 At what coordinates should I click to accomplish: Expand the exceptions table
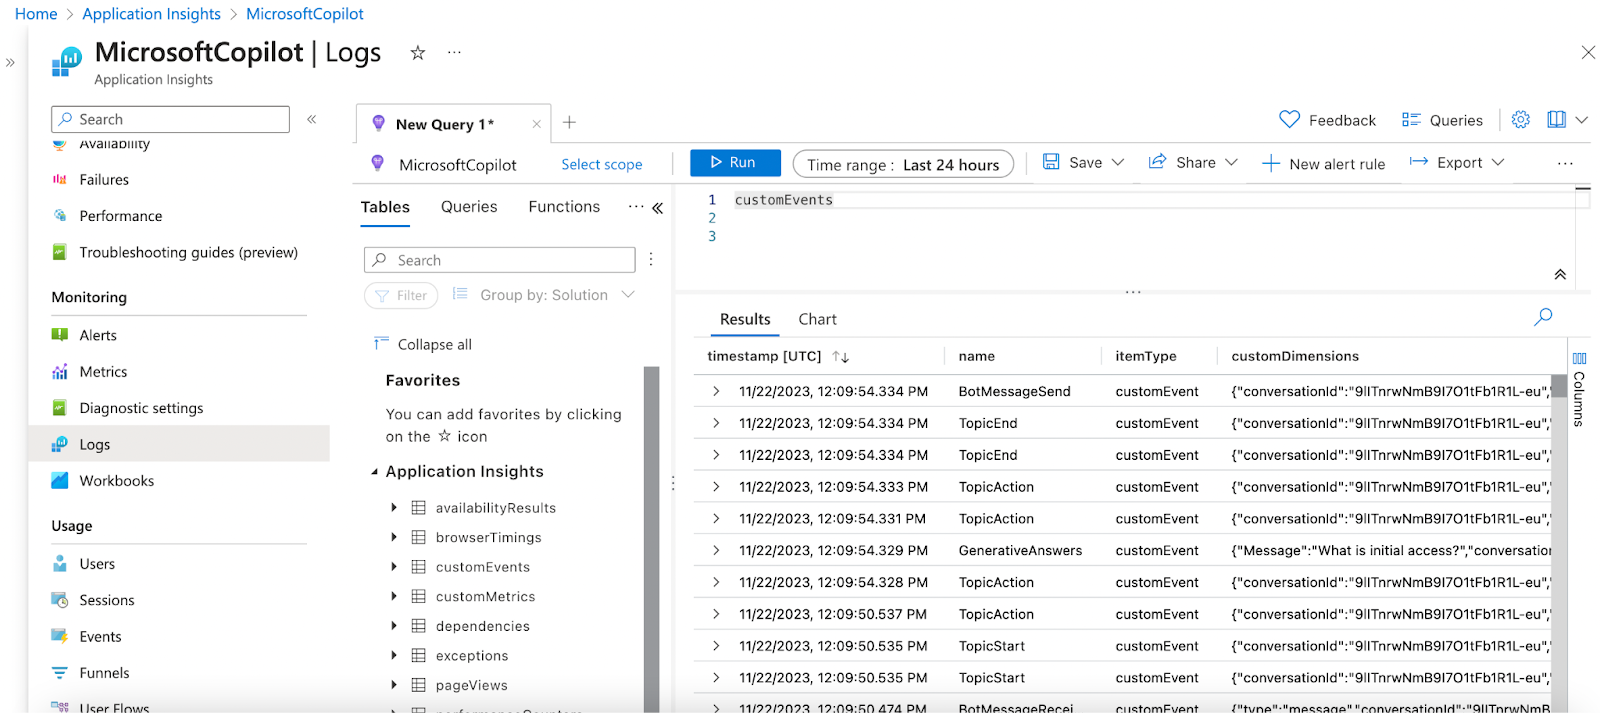[394, 656]
